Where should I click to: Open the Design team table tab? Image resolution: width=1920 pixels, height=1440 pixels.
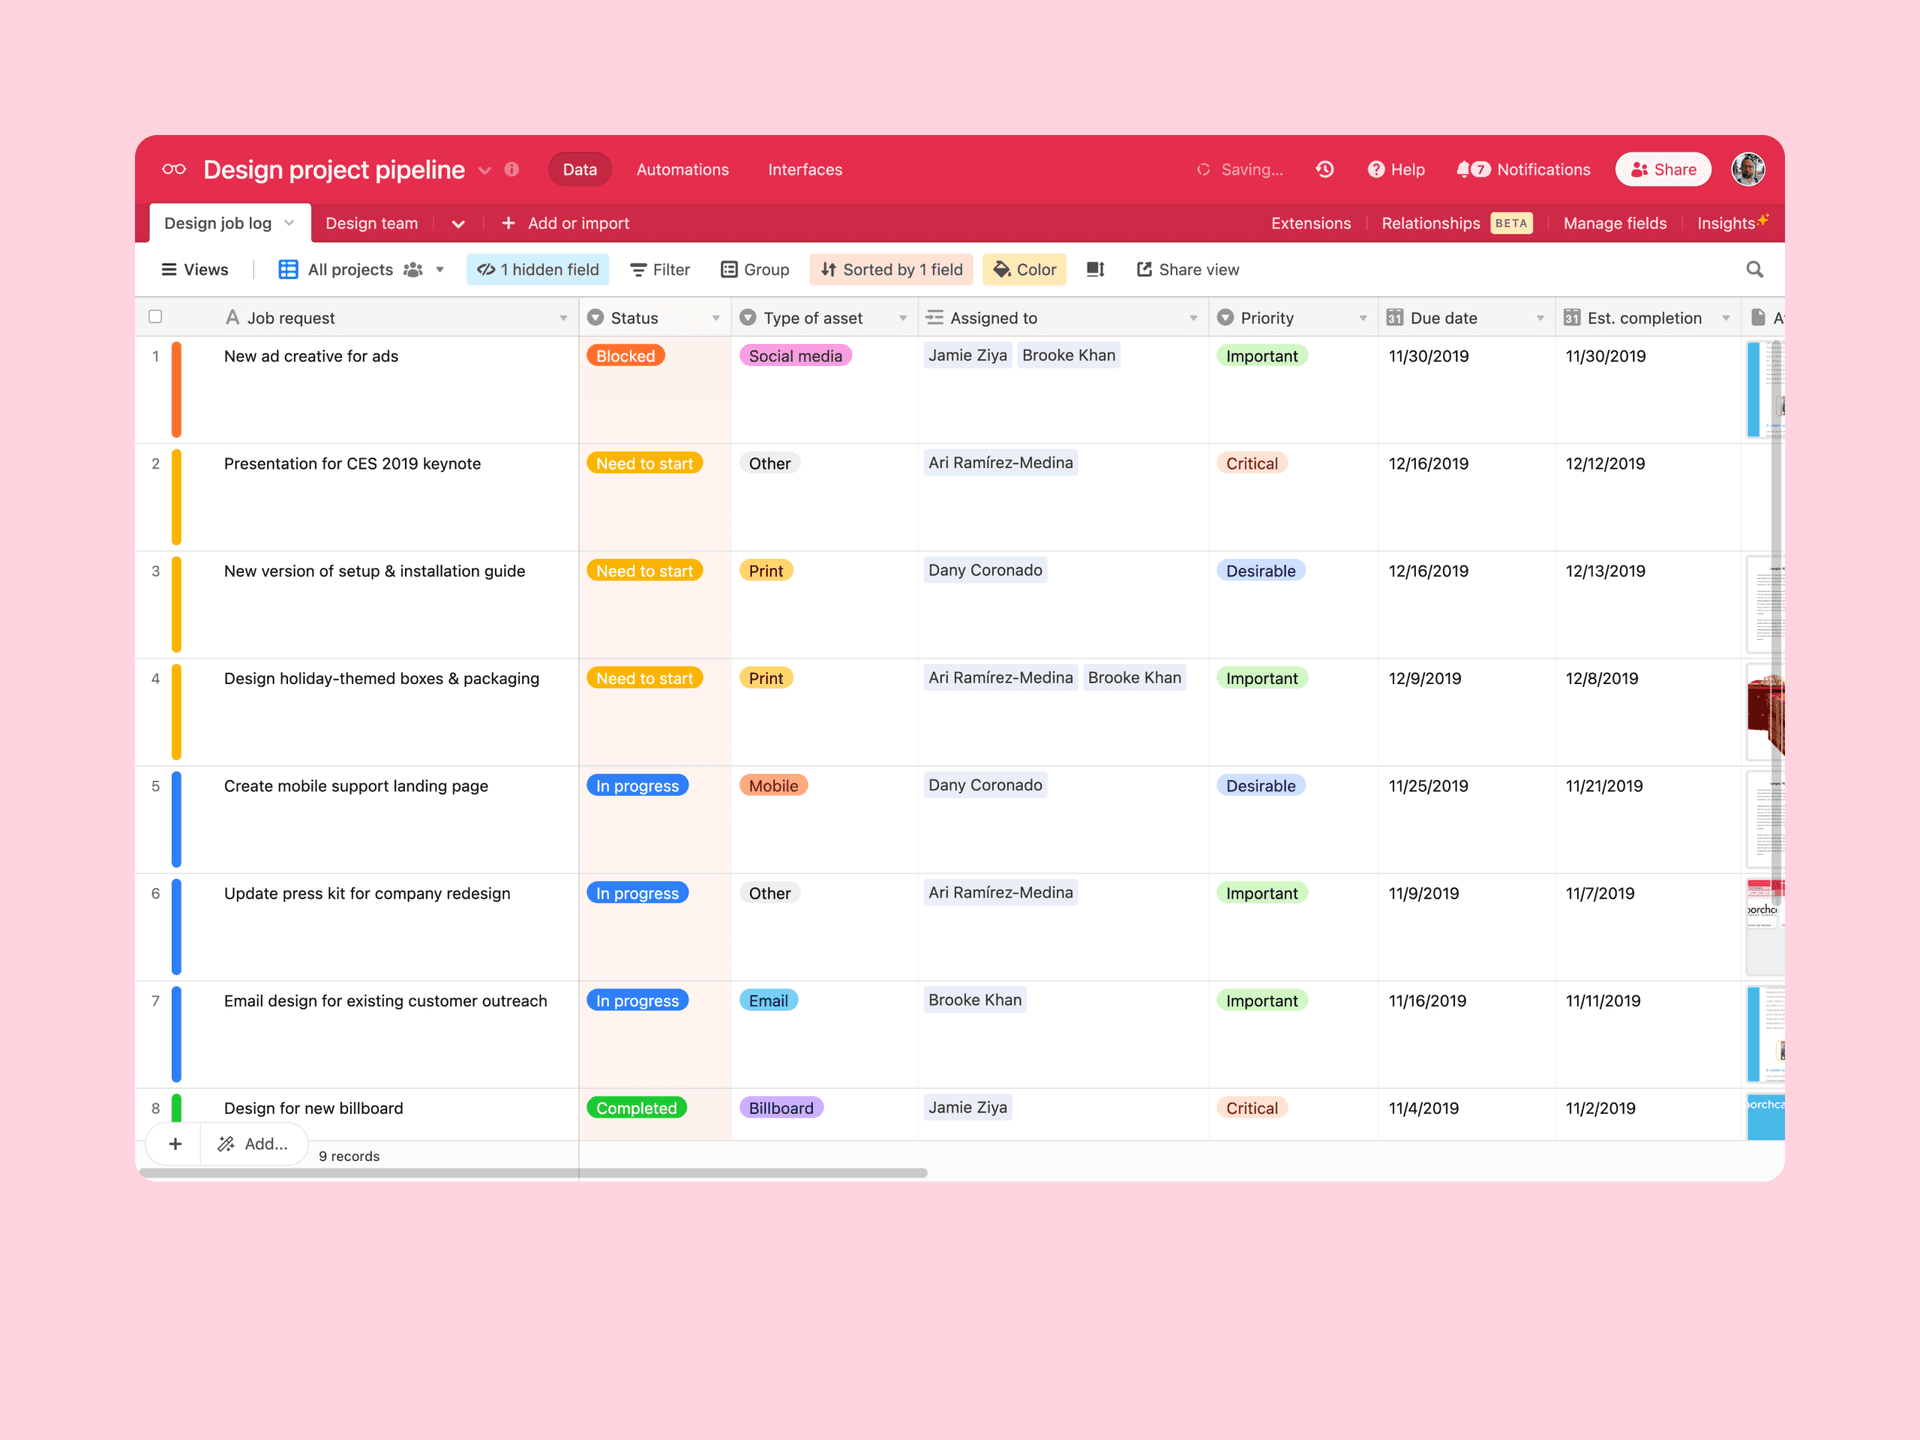(372, 223)
